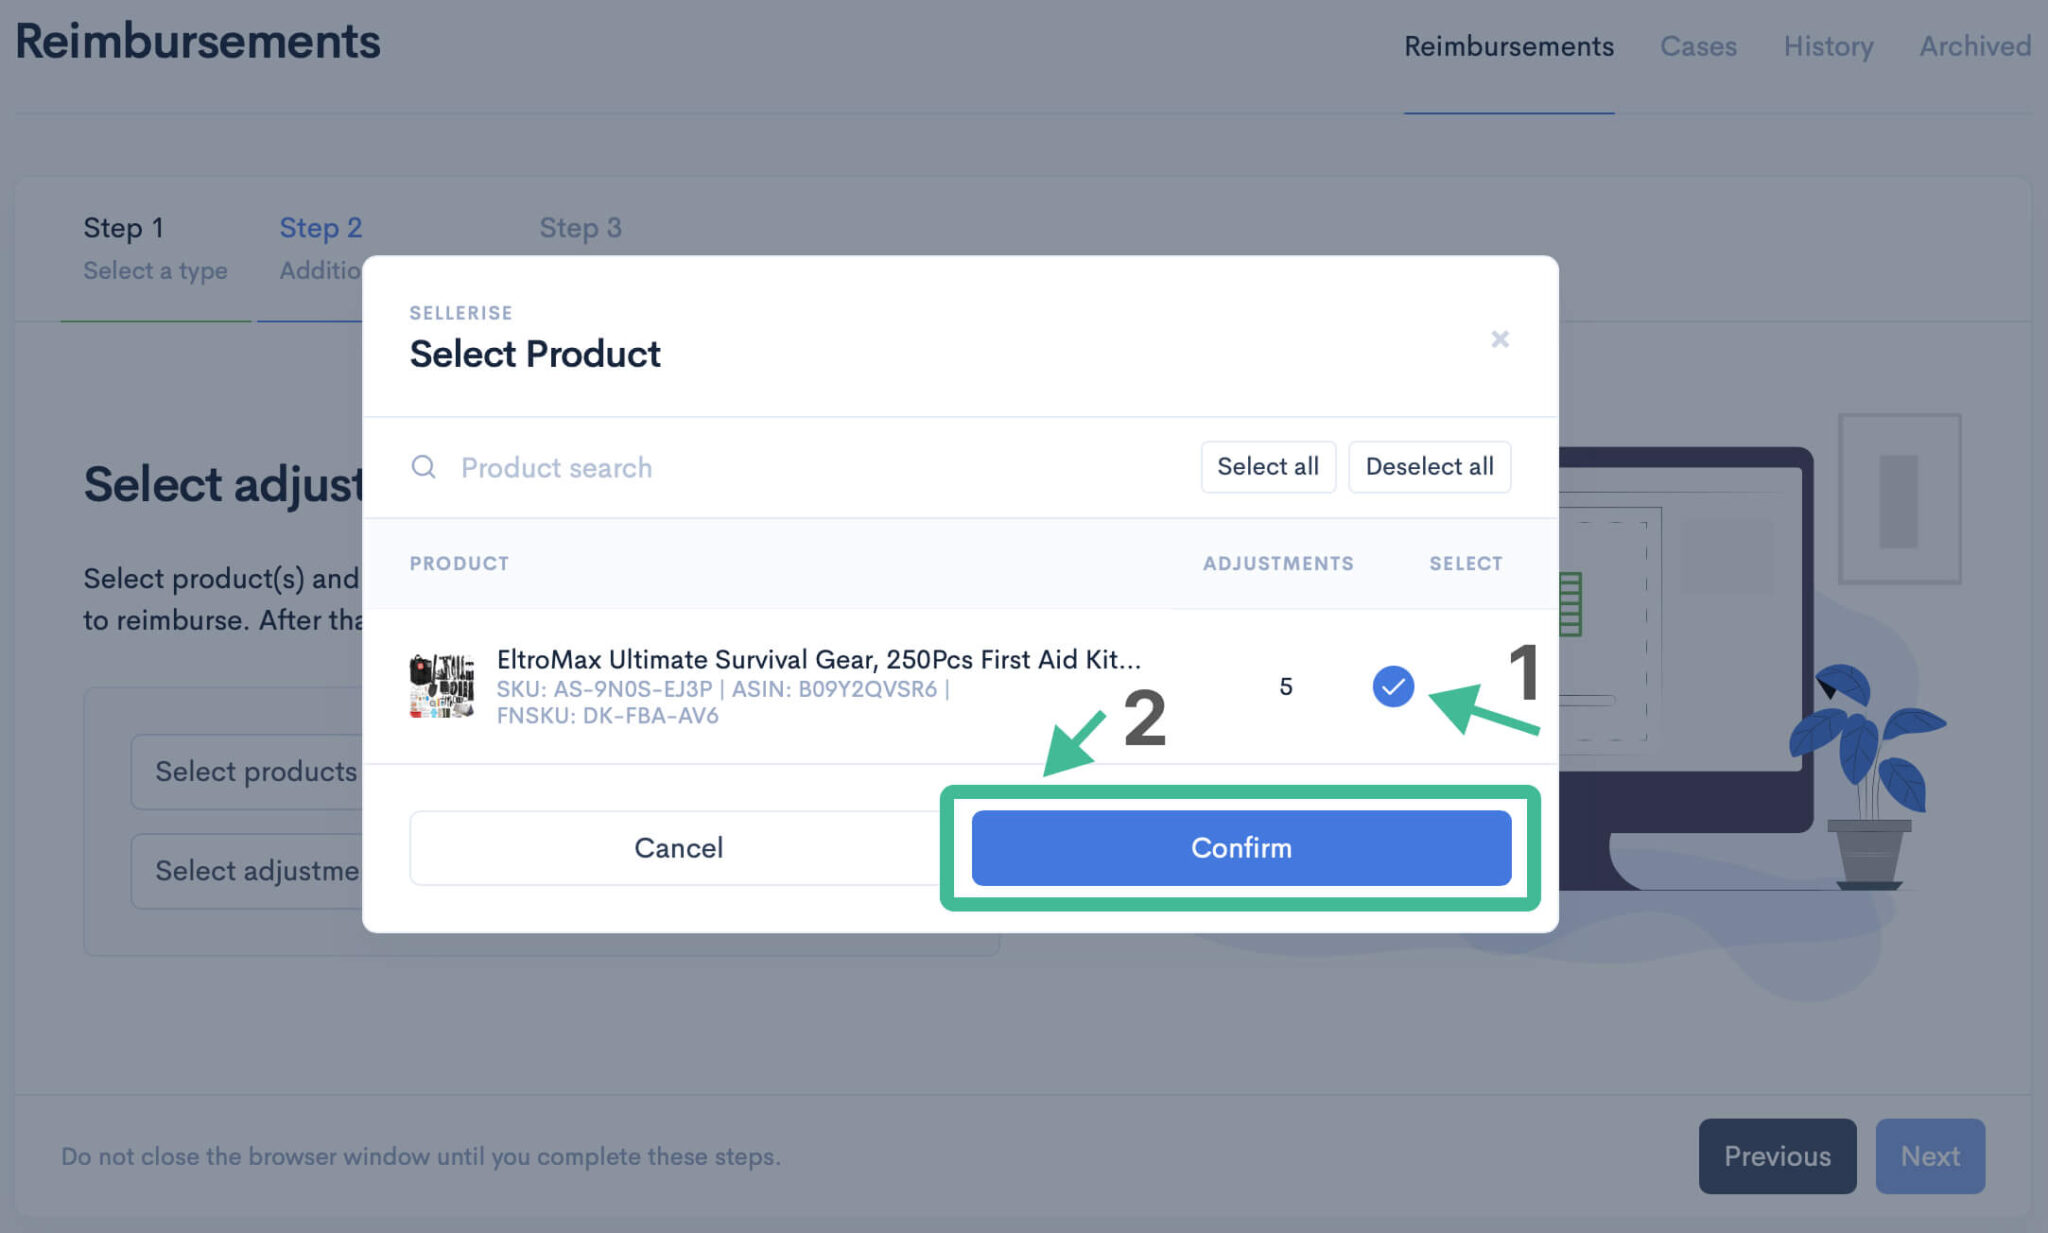The height and width of the screenshot is (1233, 2048).
Task: Click the EltroMax product thumbnail image
Action: [443, 686]
